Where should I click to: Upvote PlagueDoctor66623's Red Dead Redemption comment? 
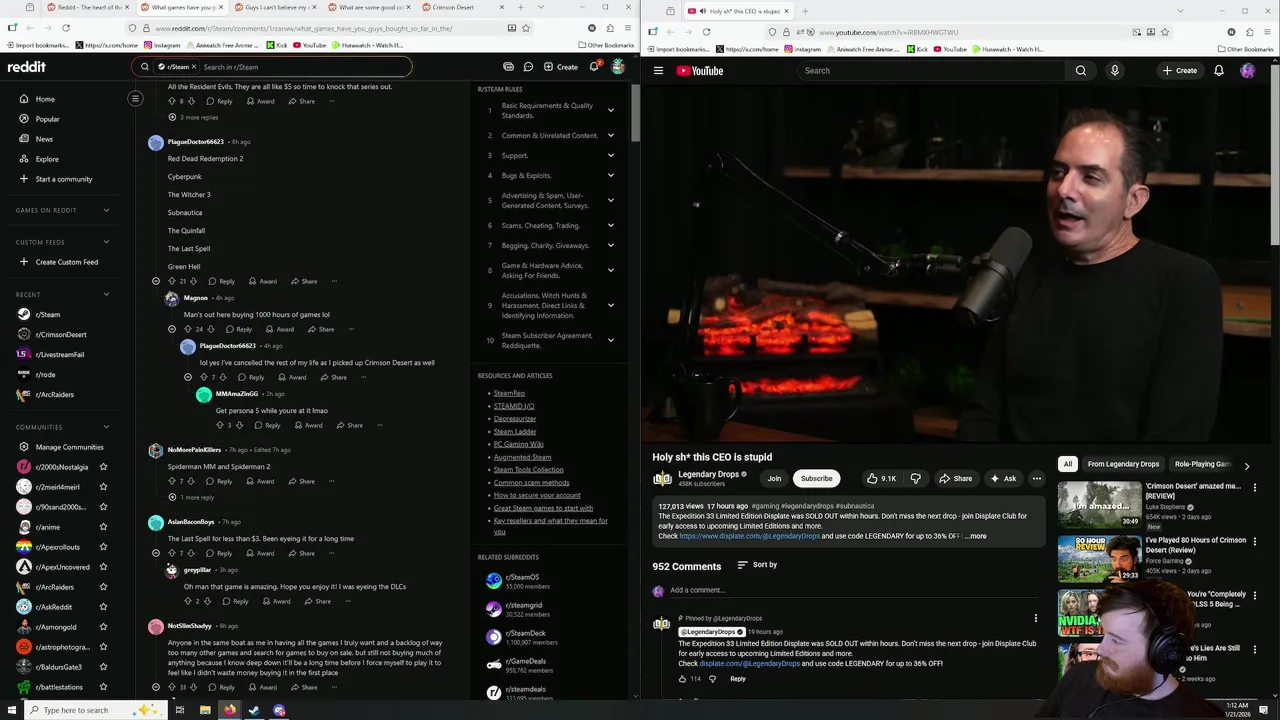(171, 281)
